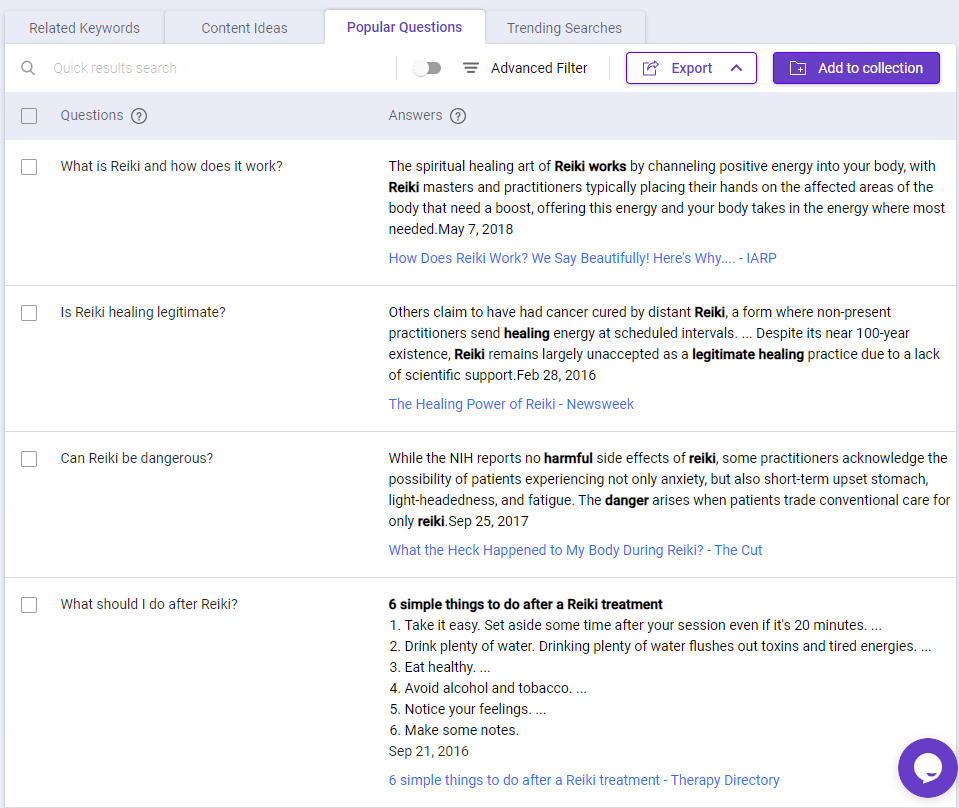
Task: Open help tooltip next to Questions header
Action: pyautogui.click(x=139, y=116)
